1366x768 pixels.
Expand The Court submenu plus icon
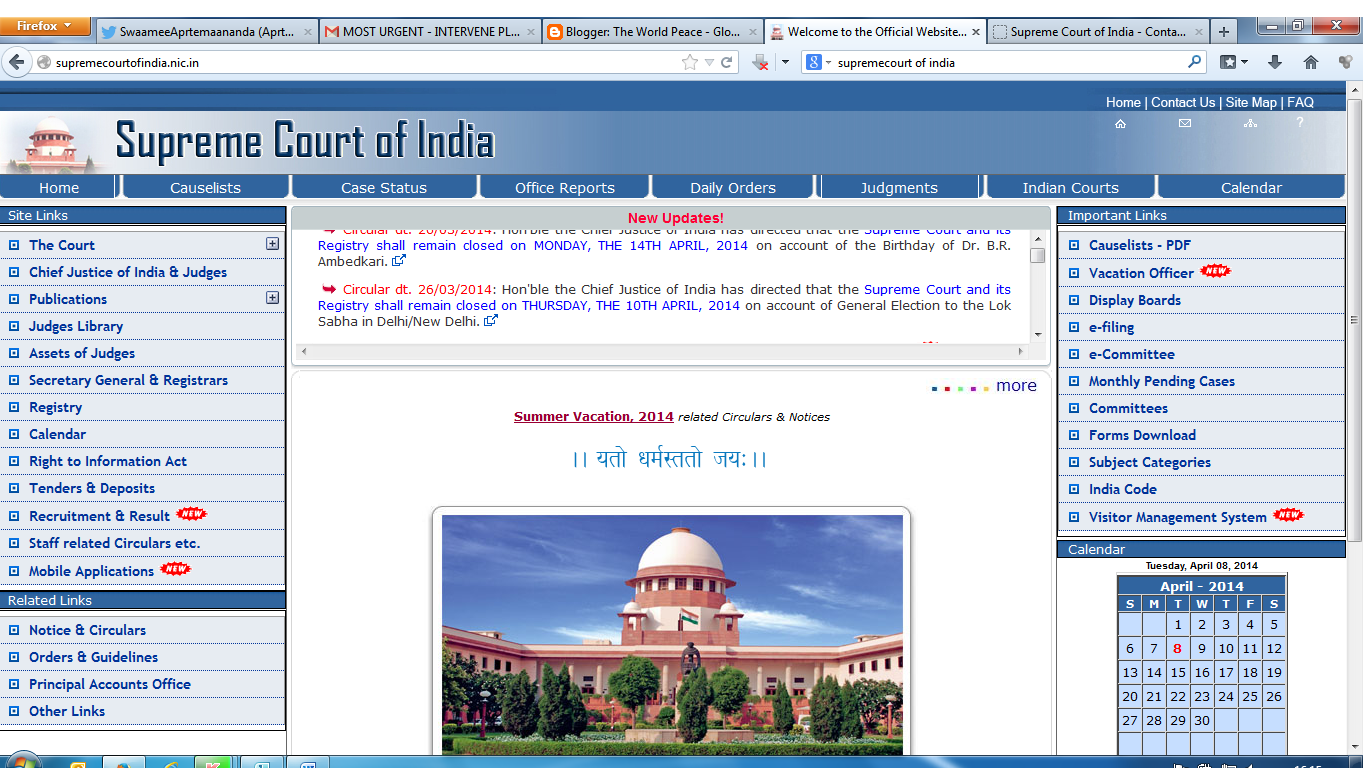point(272,243)
